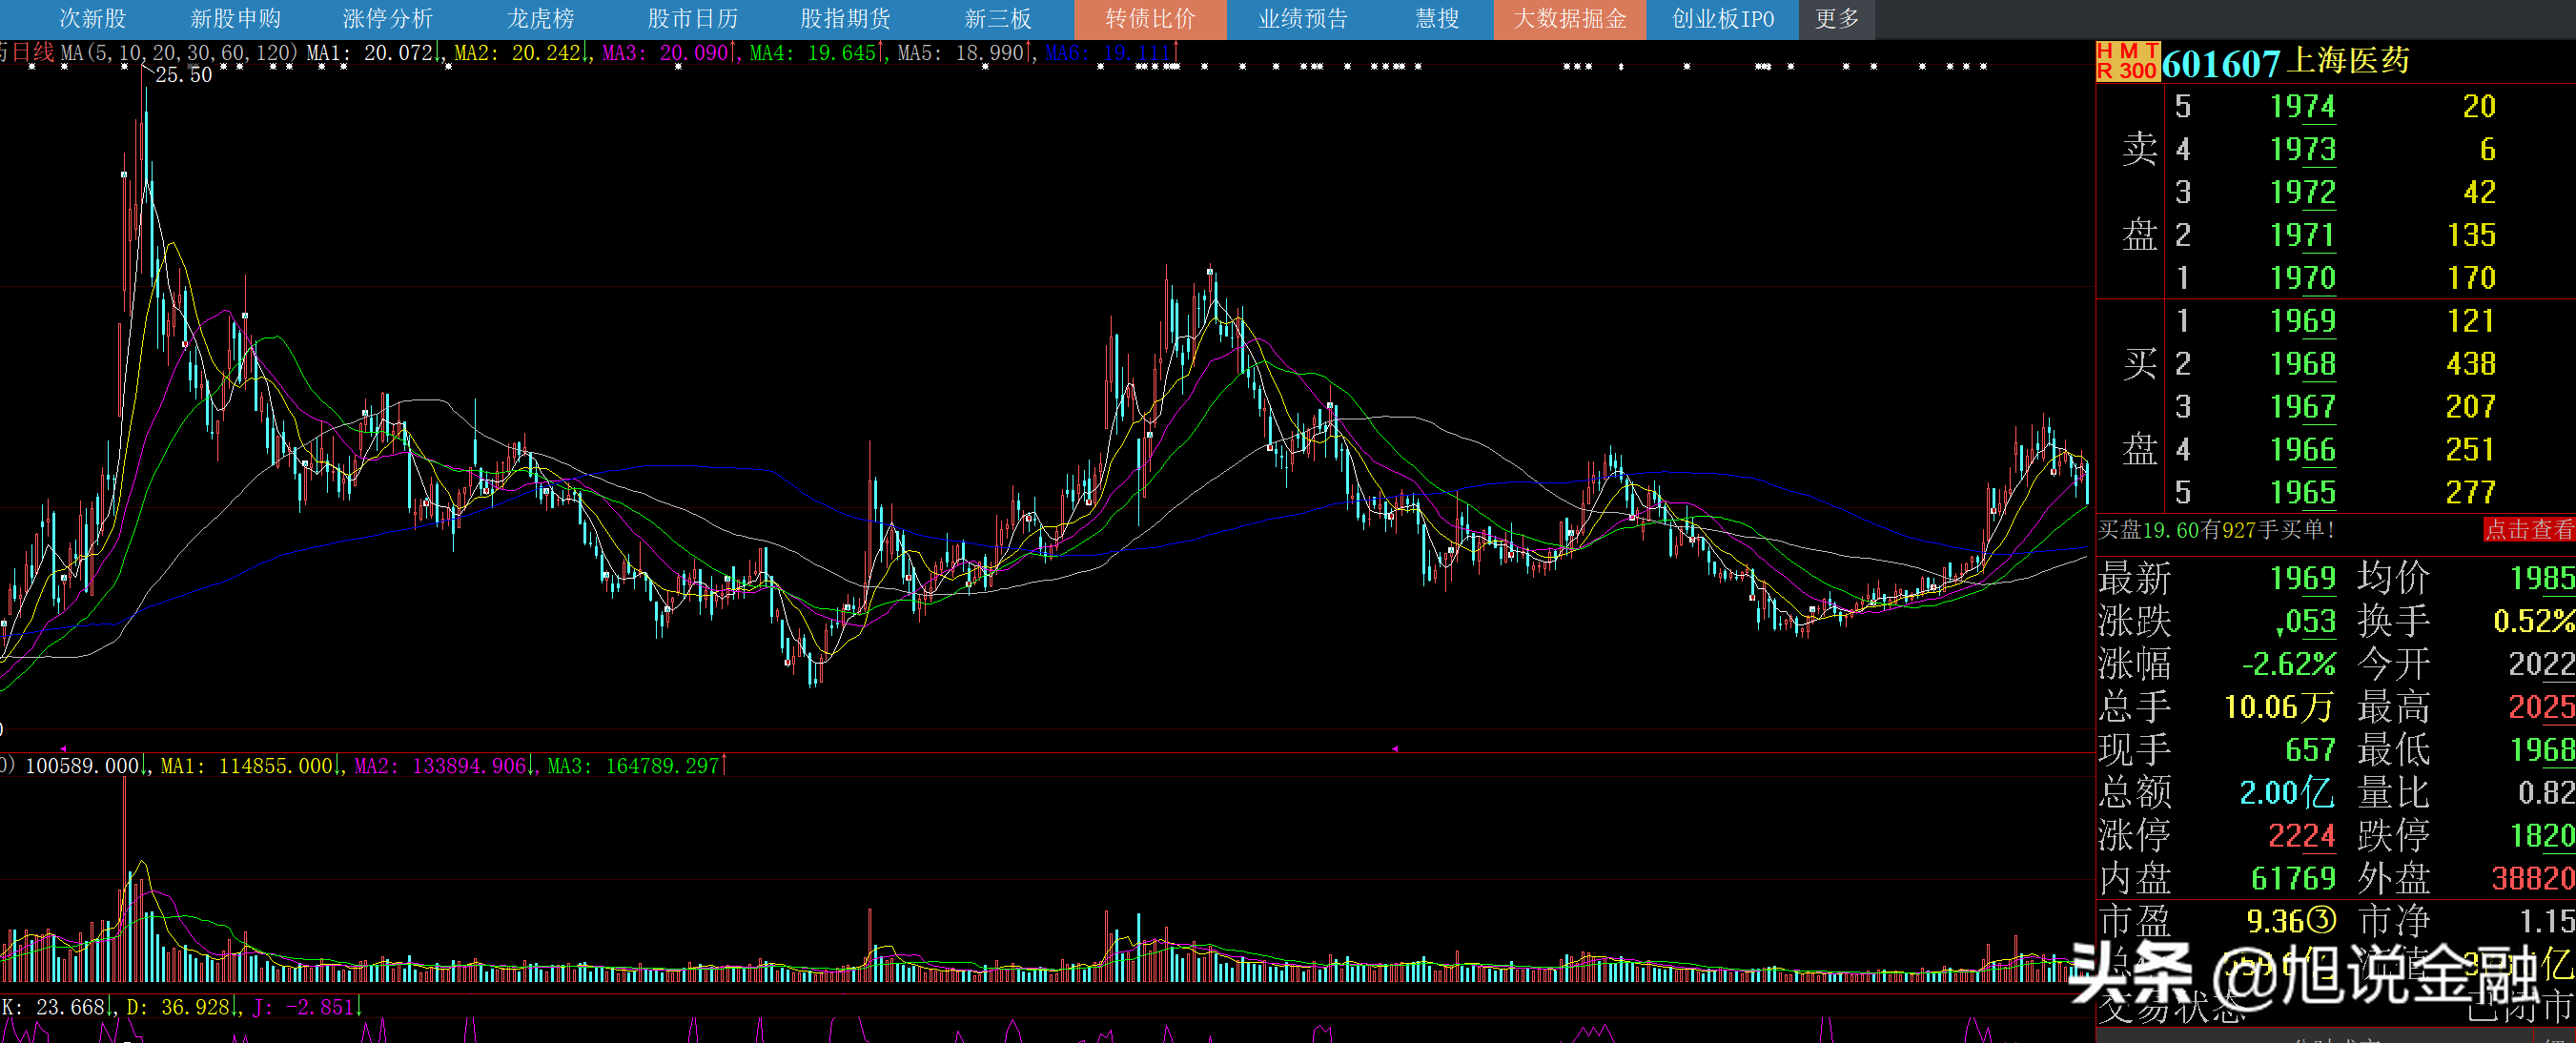
Task: Click the 总额 value 2.00亿
Action: (x=2287, y=793)
